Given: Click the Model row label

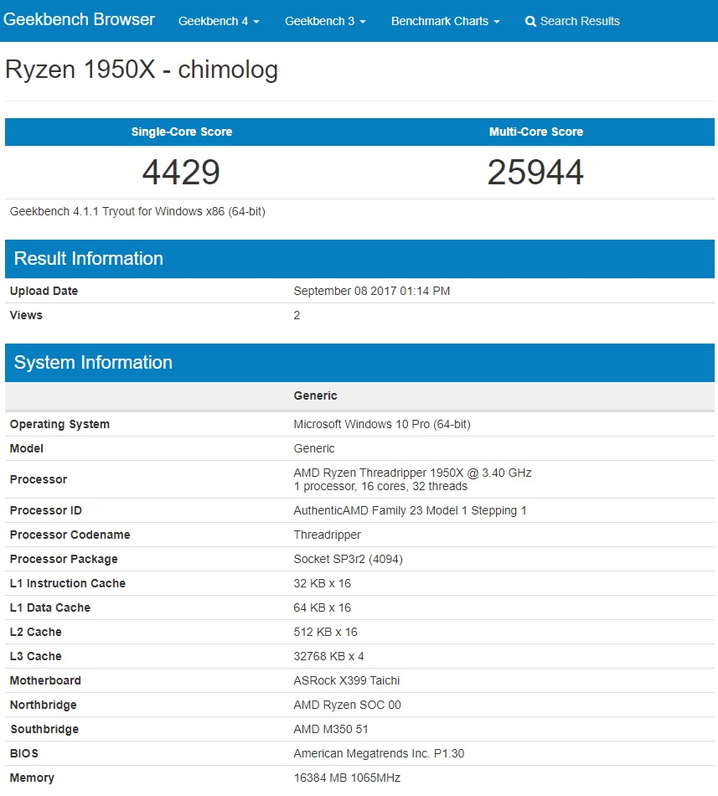Looking at the screenshot, I should coord(26,449).
